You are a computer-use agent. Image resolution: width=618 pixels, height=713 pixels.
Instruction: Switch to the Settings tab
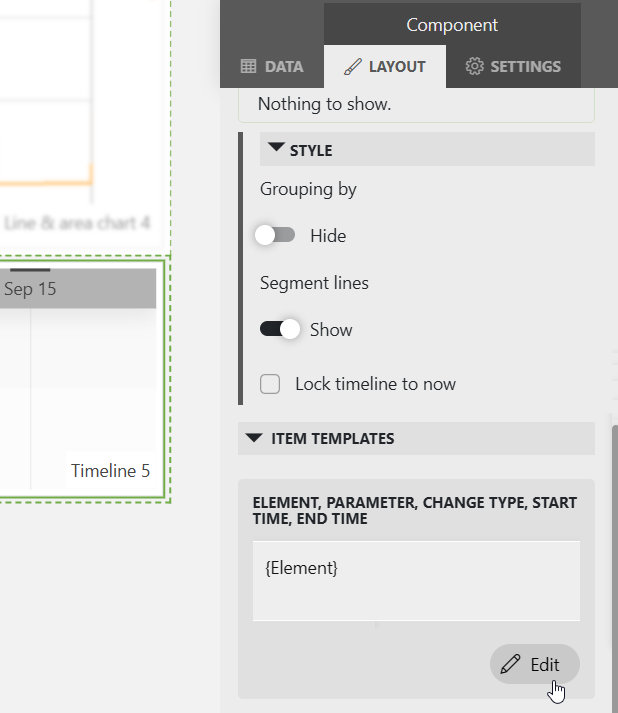(x=513, y=67)
